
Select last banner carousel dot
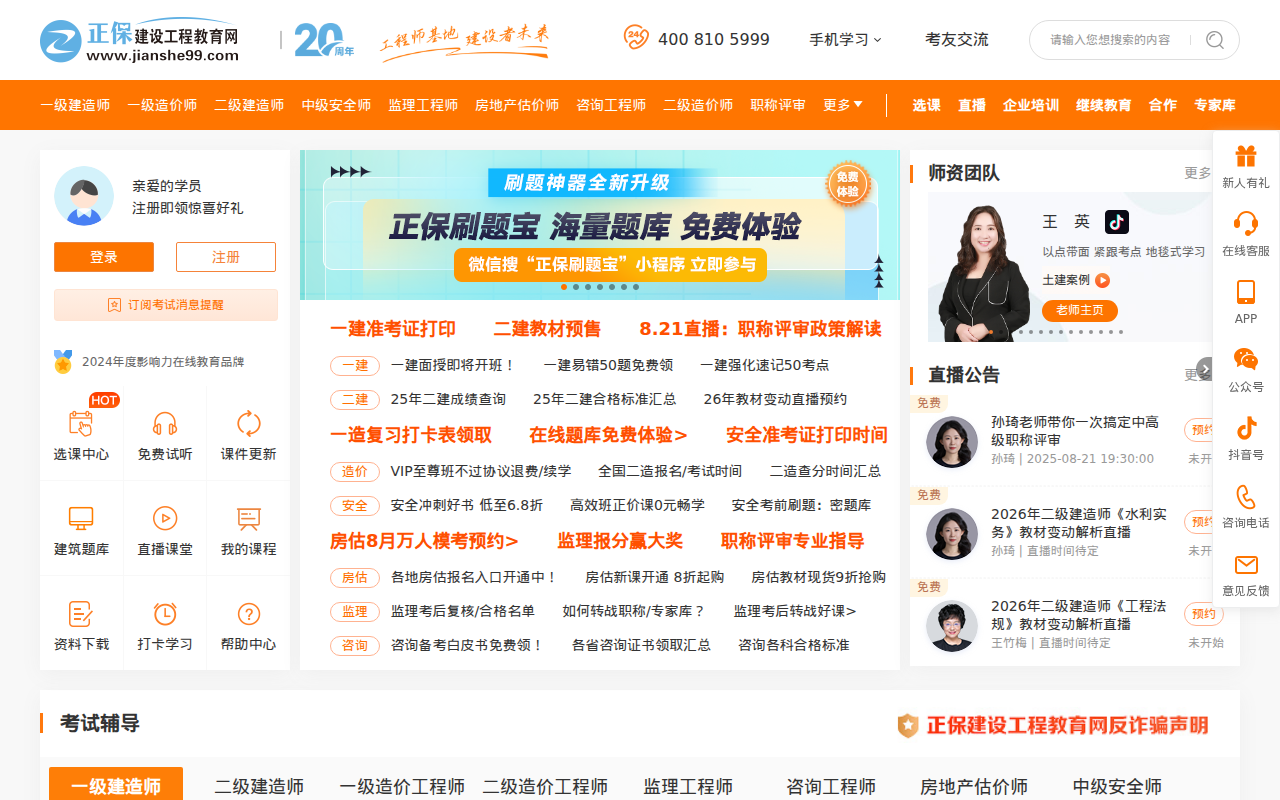pyautogui.click(x=636, y=287)
